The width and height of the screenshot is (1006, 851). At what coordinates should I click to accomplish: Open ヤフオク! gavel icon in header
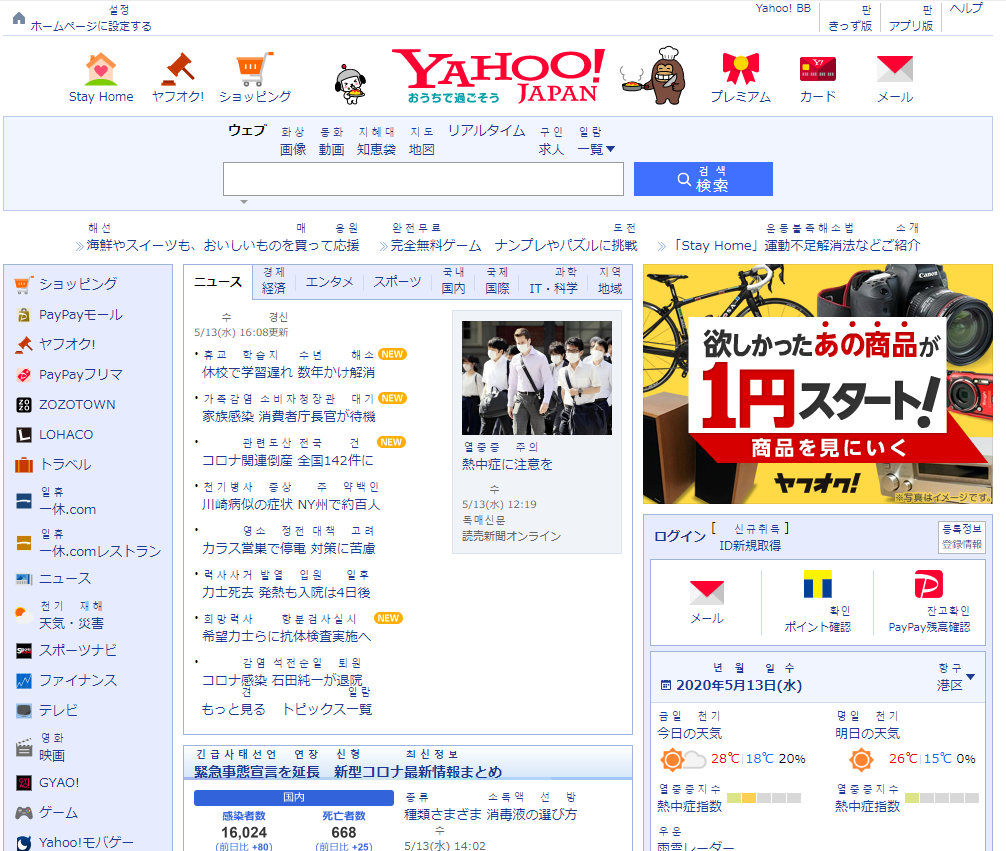(178, 69)
